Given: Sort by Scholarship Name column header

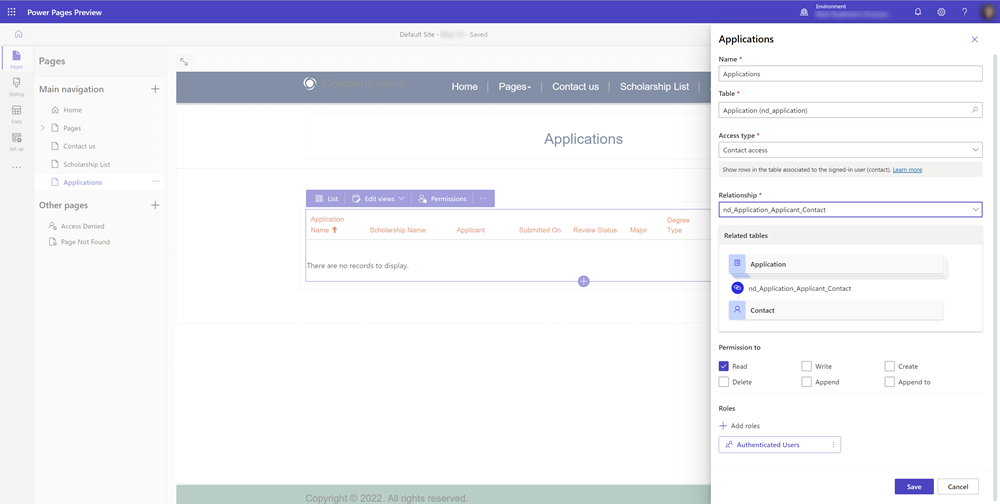Looking at the screenshot, I should 397,230.
